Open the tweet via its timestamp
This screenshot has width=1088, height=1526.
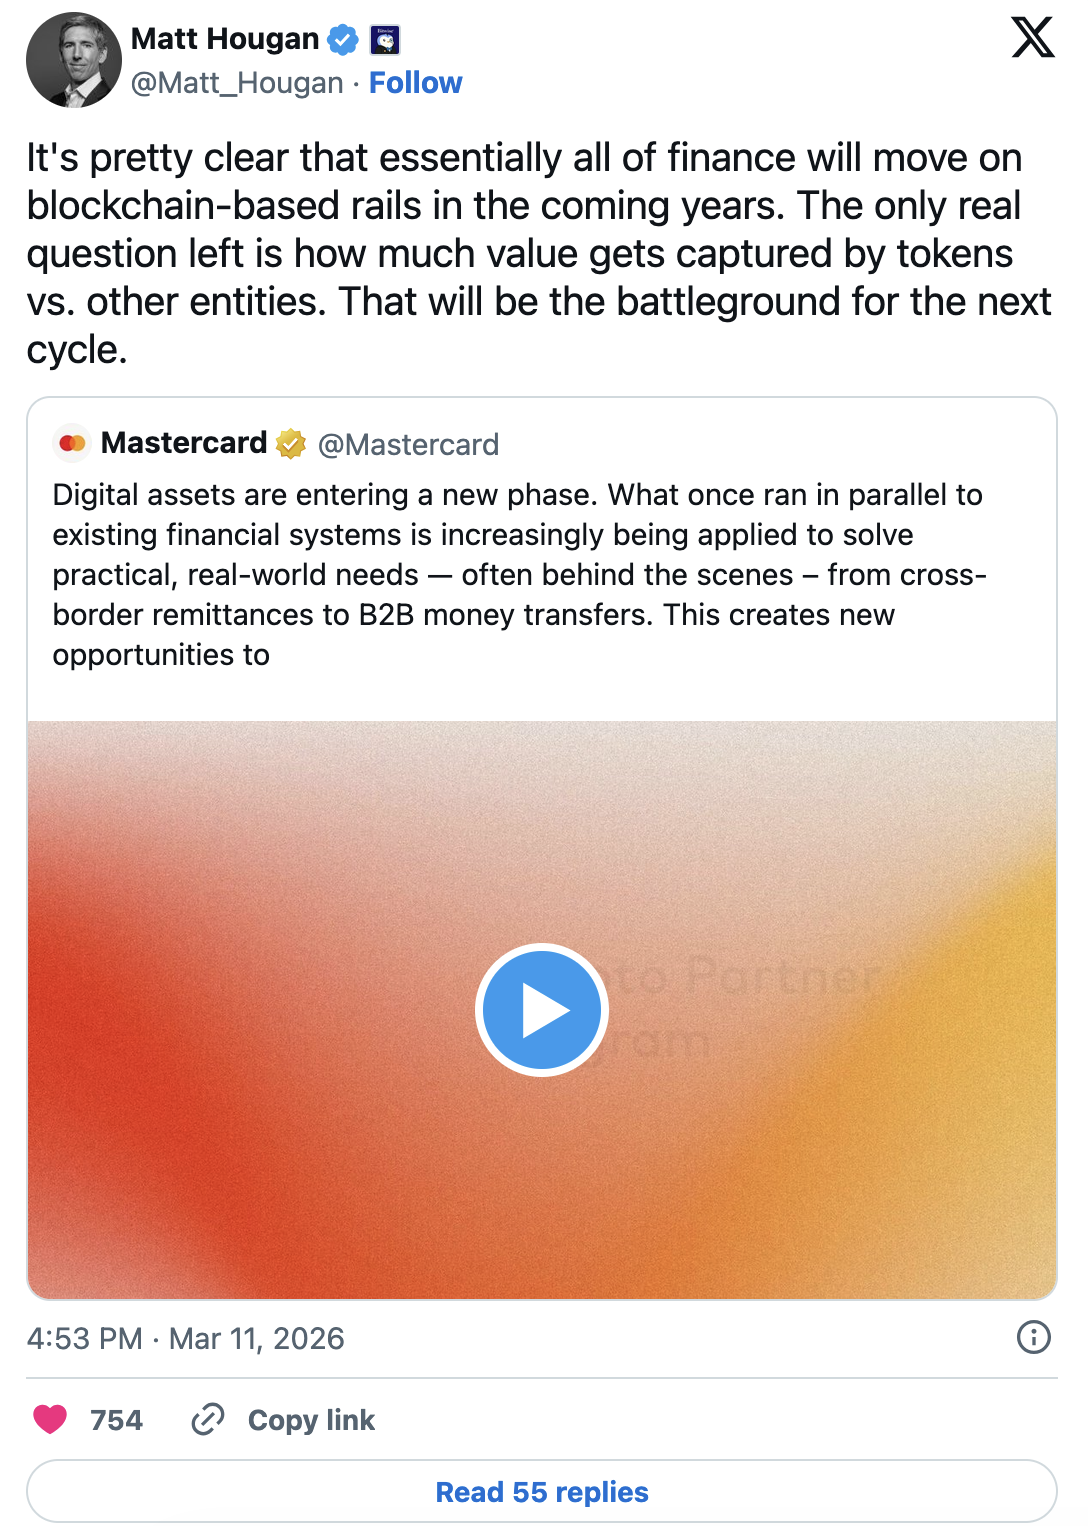coord(183,1338)
